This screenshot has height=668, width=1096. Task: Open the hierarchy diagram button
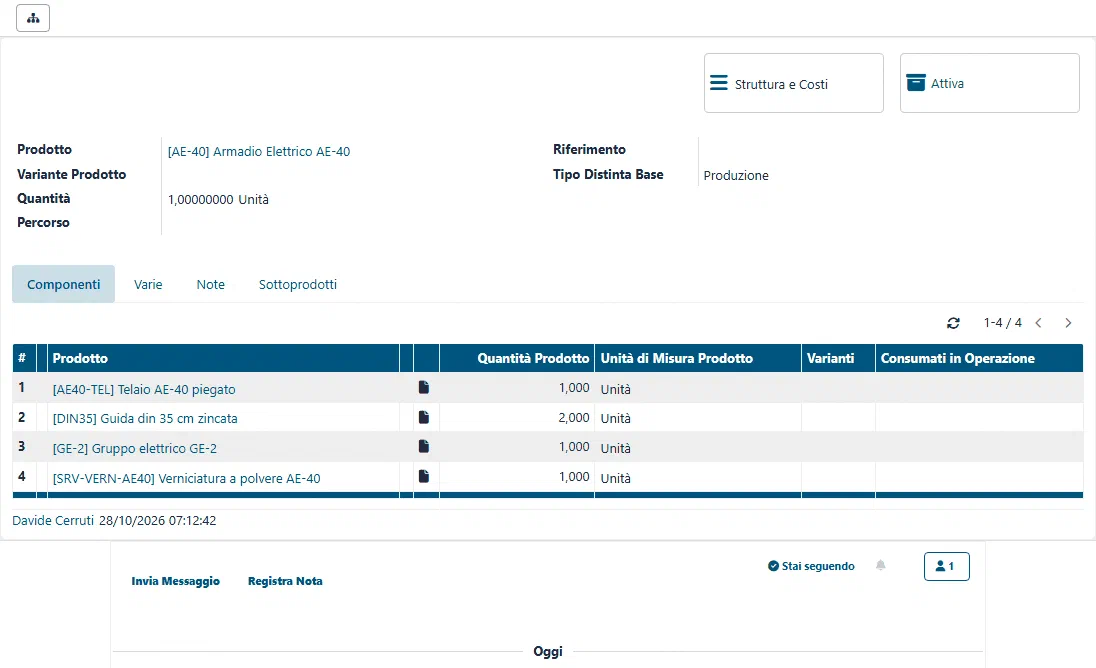pyautogui.click(x=33, y=18)
